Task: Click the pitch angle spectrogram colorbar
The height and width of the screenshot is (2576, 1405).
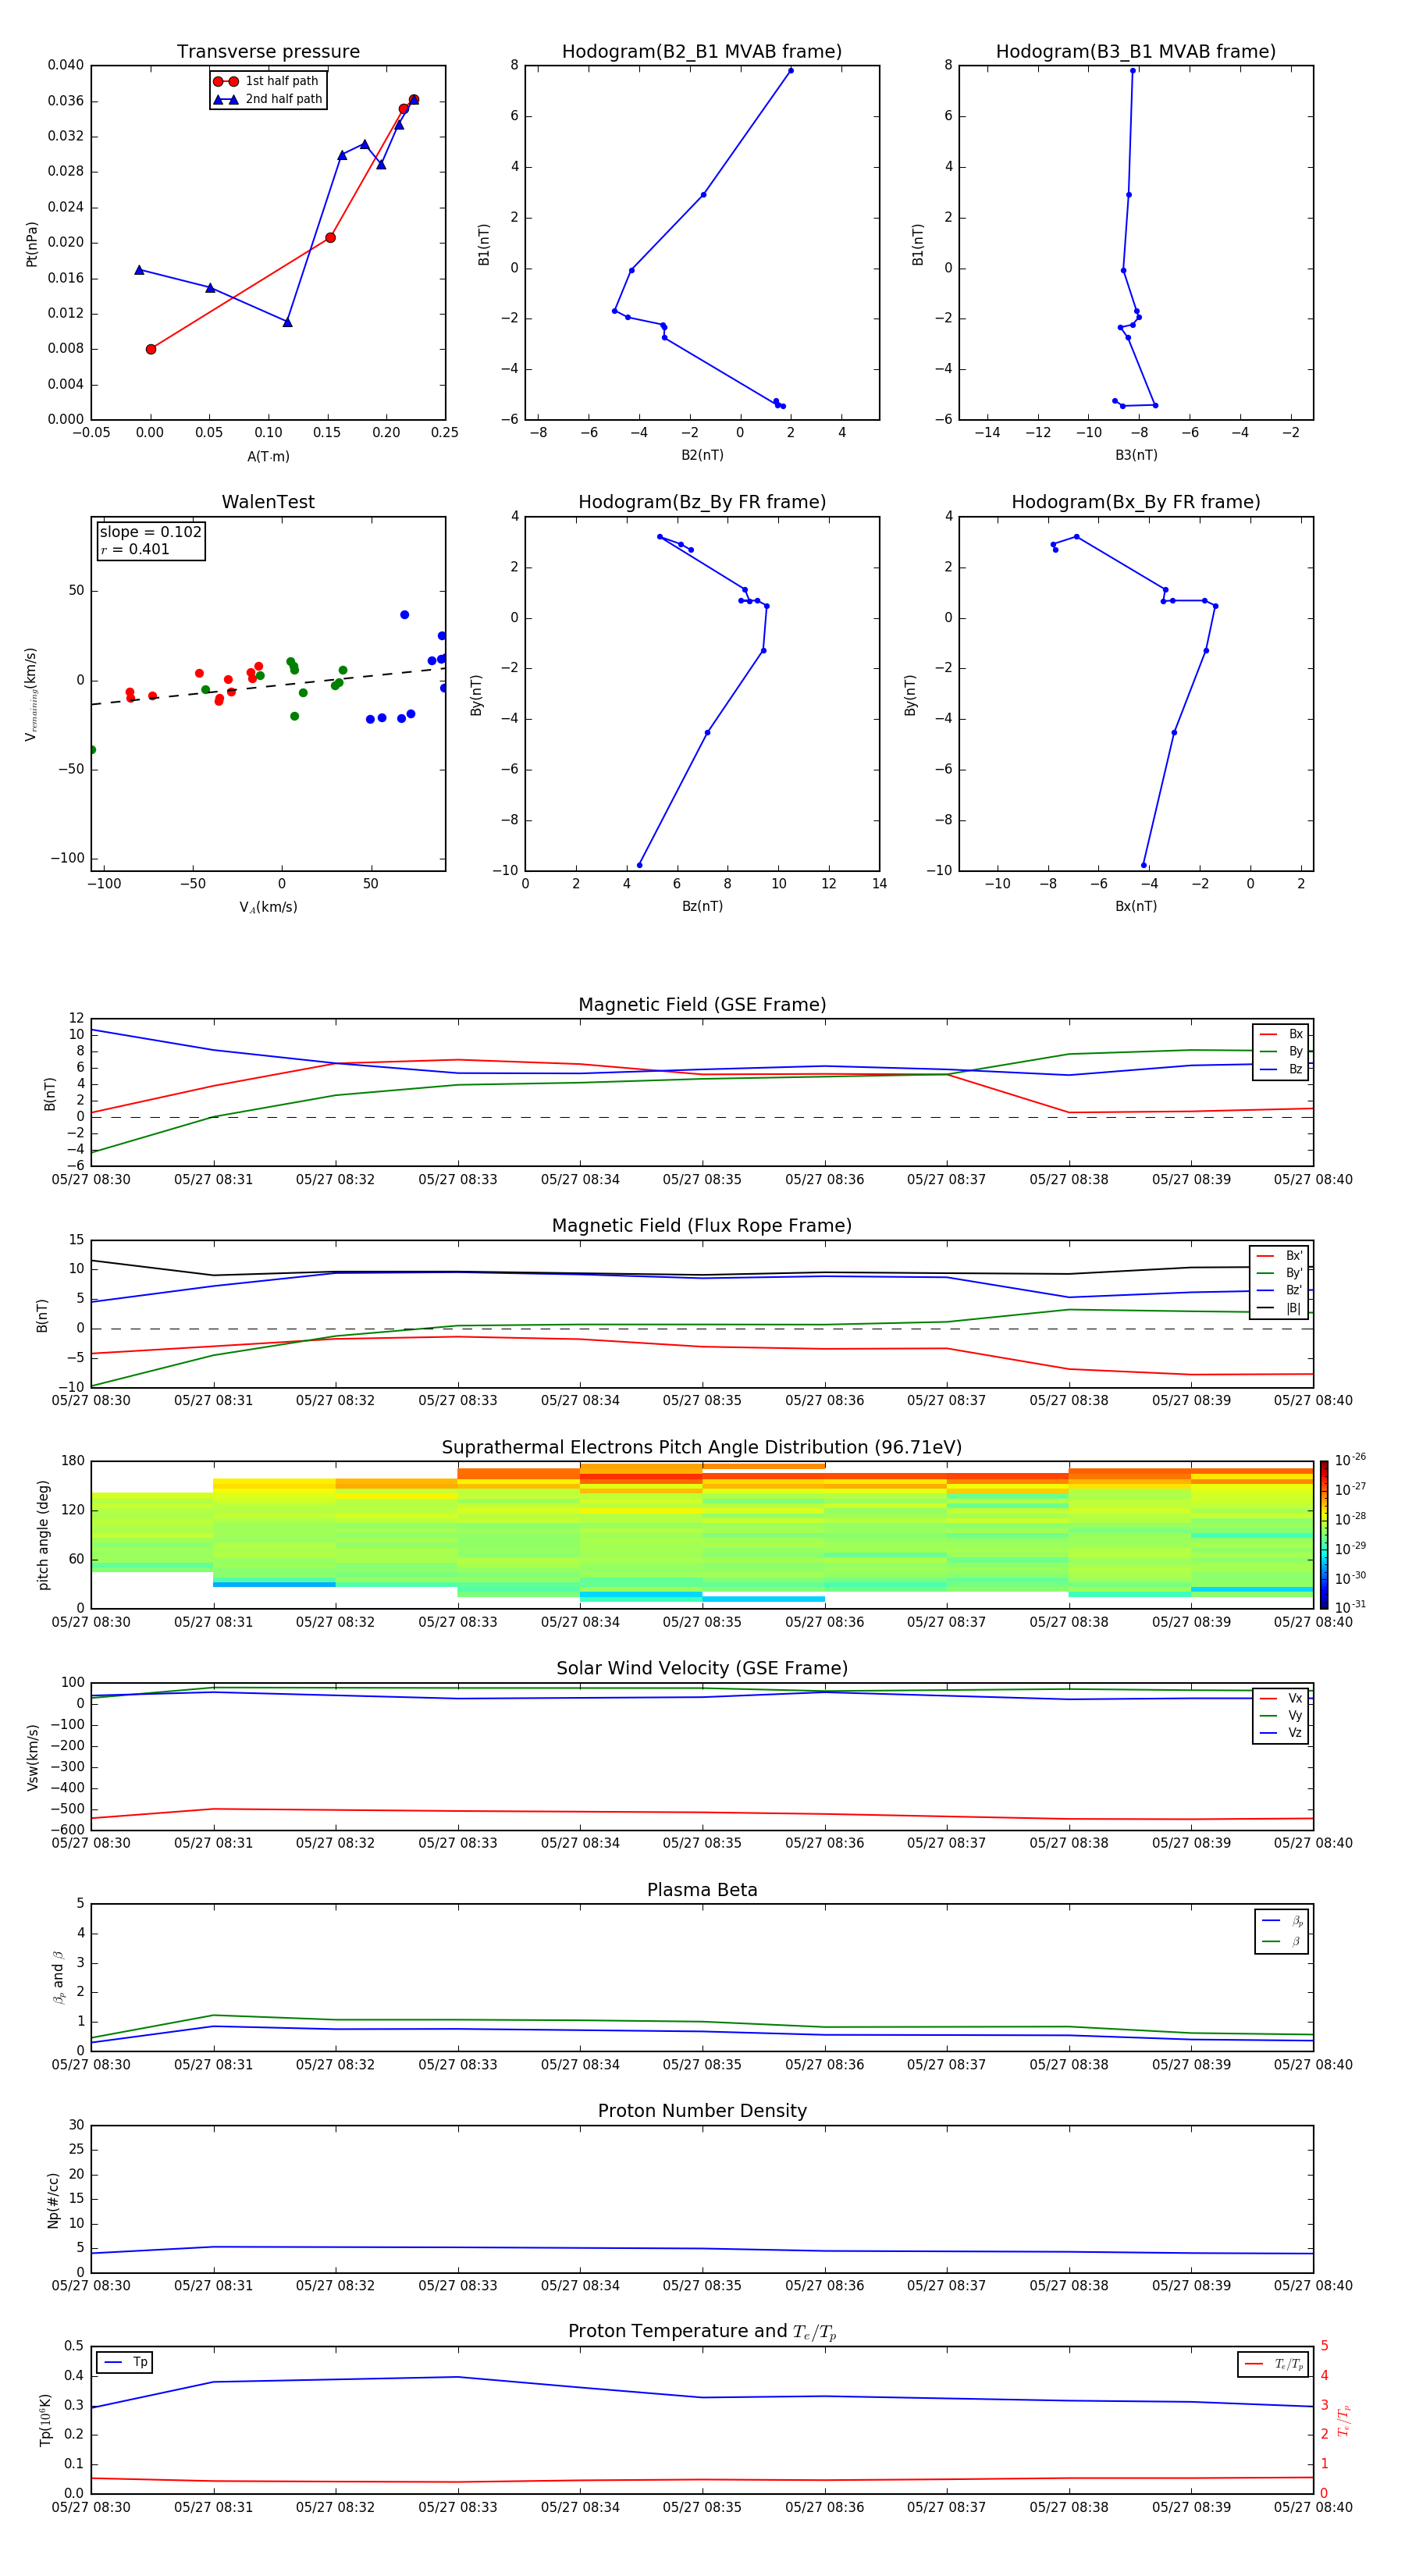Action: coord(1324,1535)
